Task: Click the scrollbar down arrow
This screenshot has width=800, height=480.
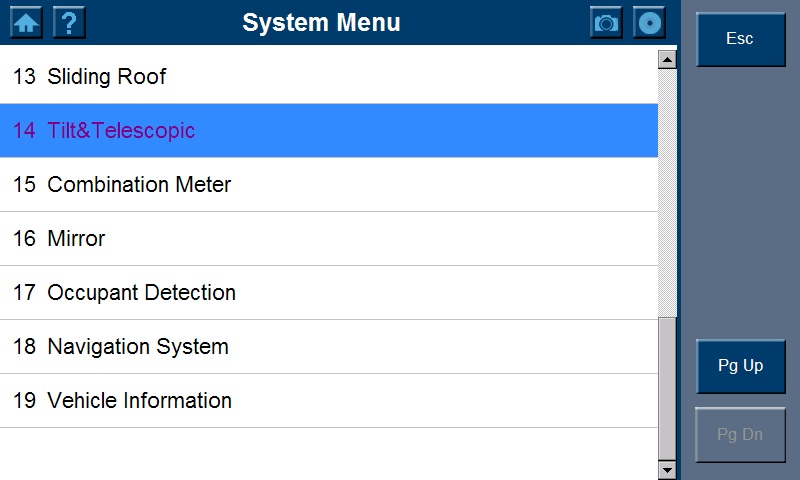Action: coord(668,469)
